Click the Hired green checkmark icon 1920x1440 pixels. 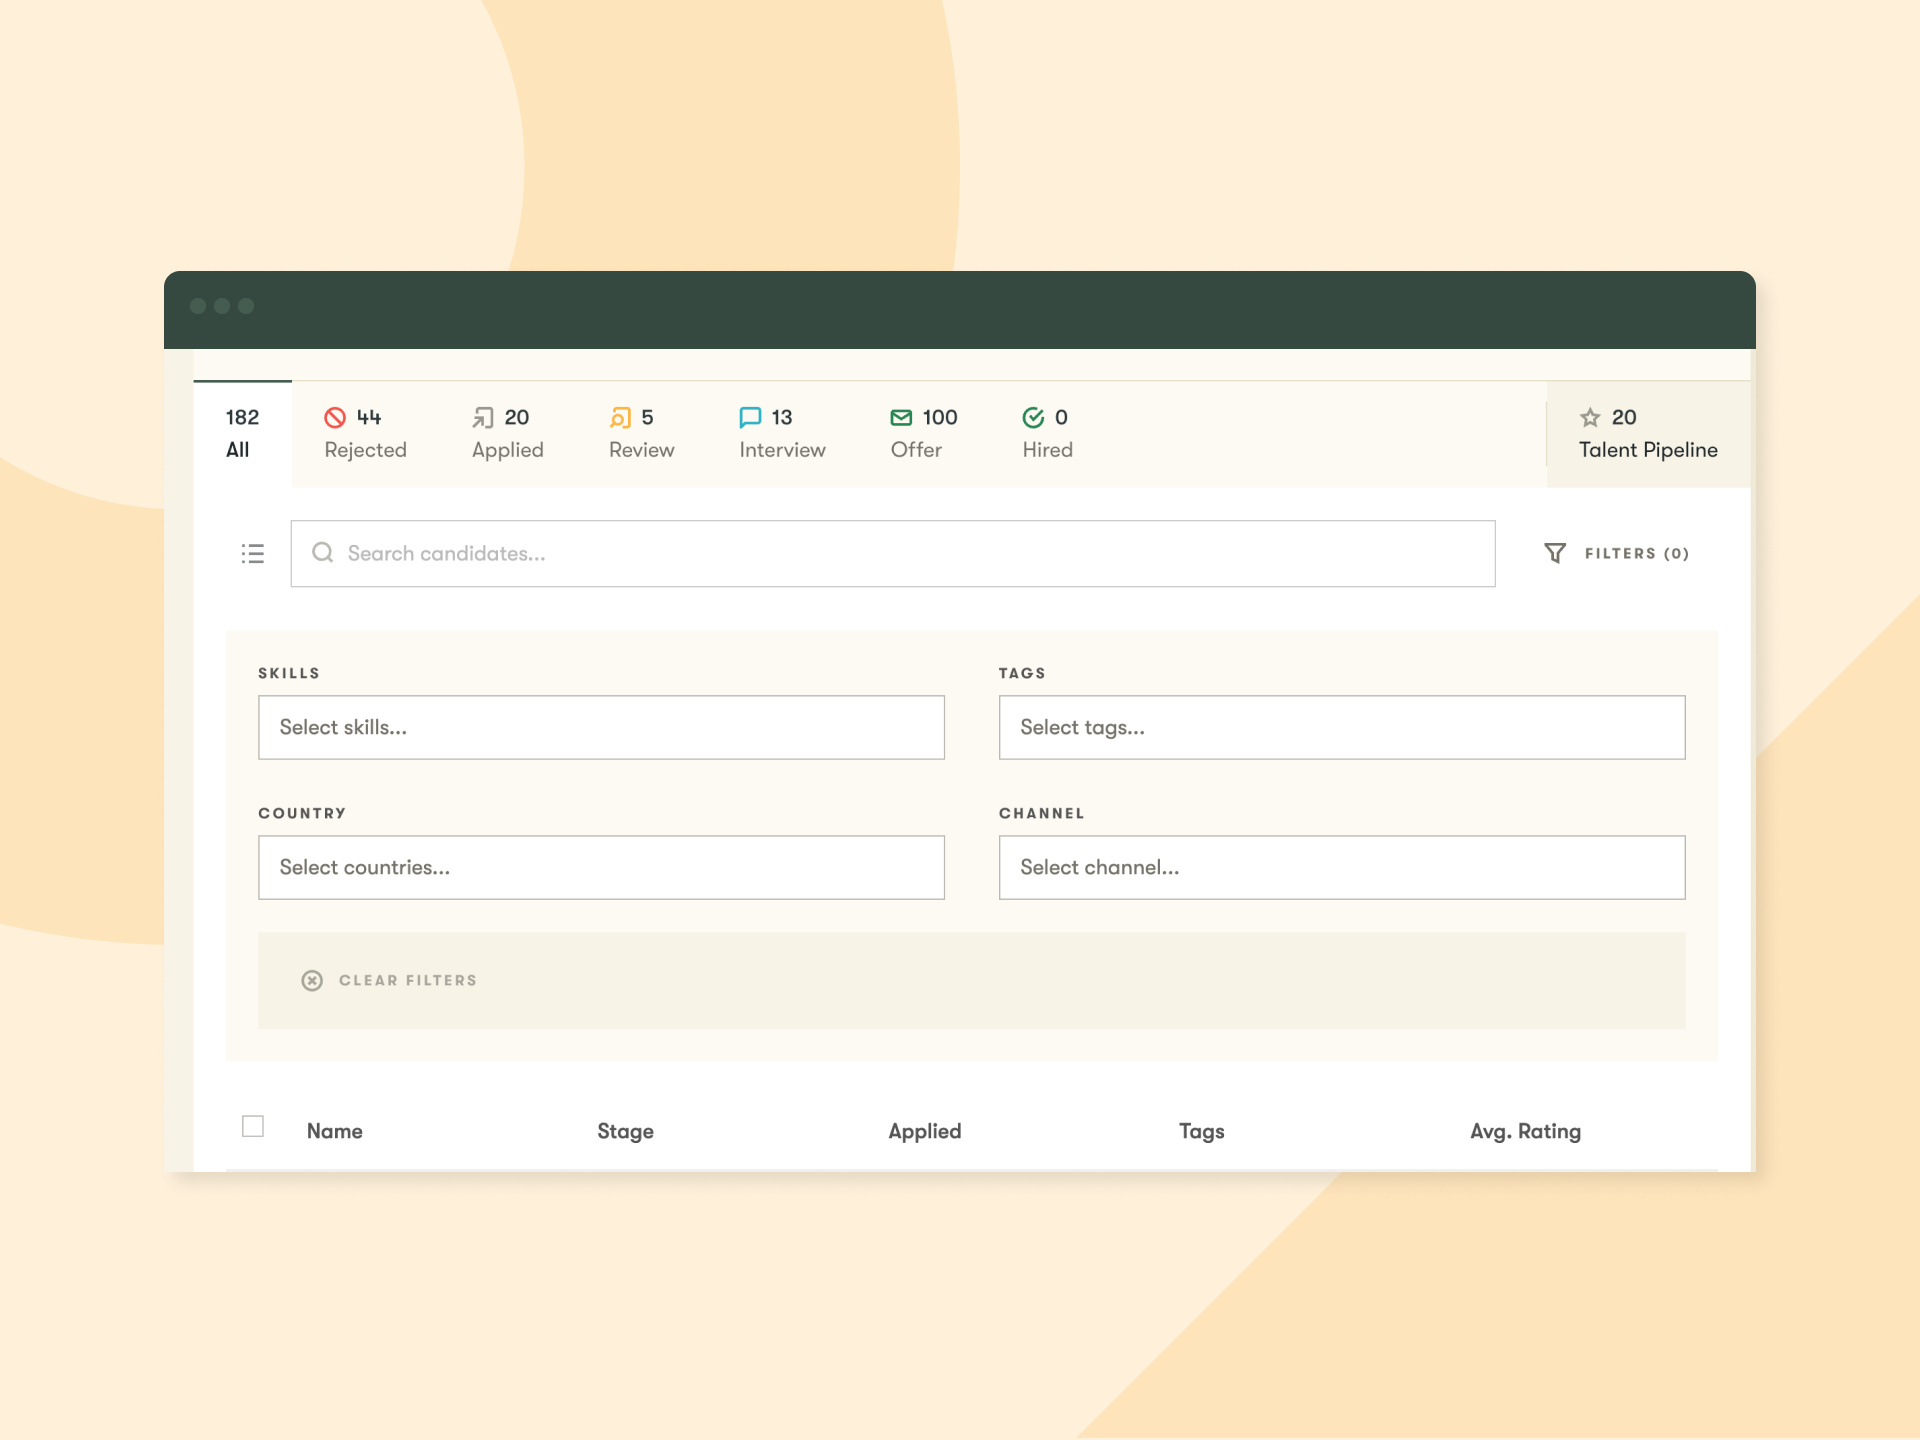[x=1033, y=417]
